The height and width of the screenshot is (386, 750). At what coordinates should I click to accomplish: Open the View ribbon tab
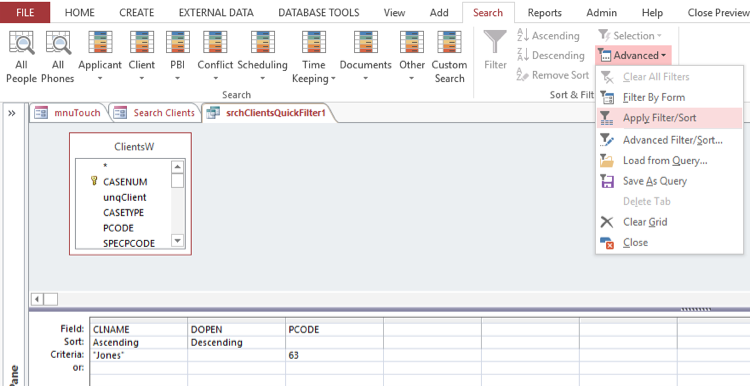click(x=394, y=13)
